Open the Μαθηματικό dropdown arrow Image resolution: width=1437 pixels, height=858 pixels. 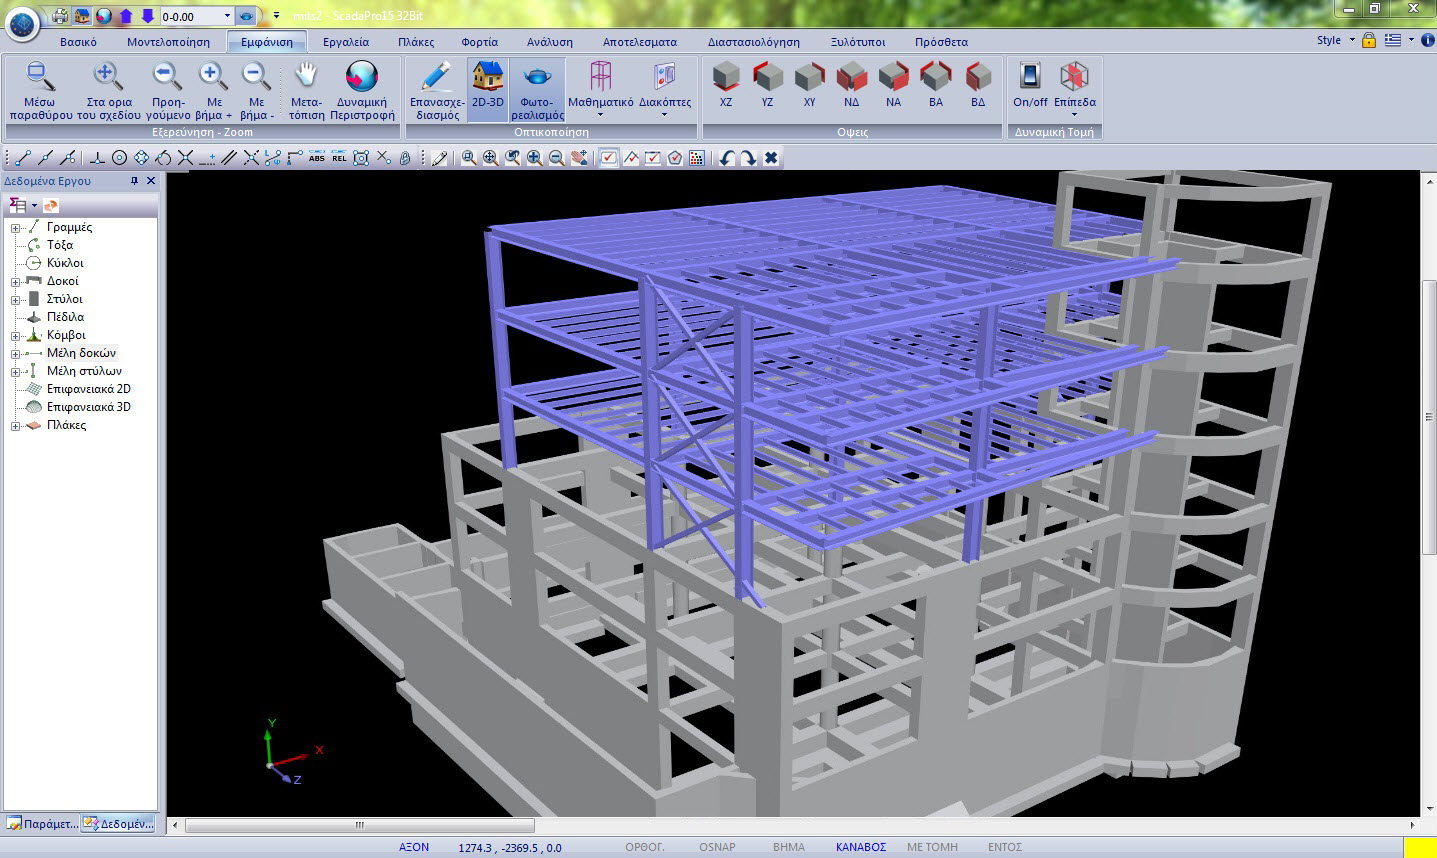[x=600, y=115]
